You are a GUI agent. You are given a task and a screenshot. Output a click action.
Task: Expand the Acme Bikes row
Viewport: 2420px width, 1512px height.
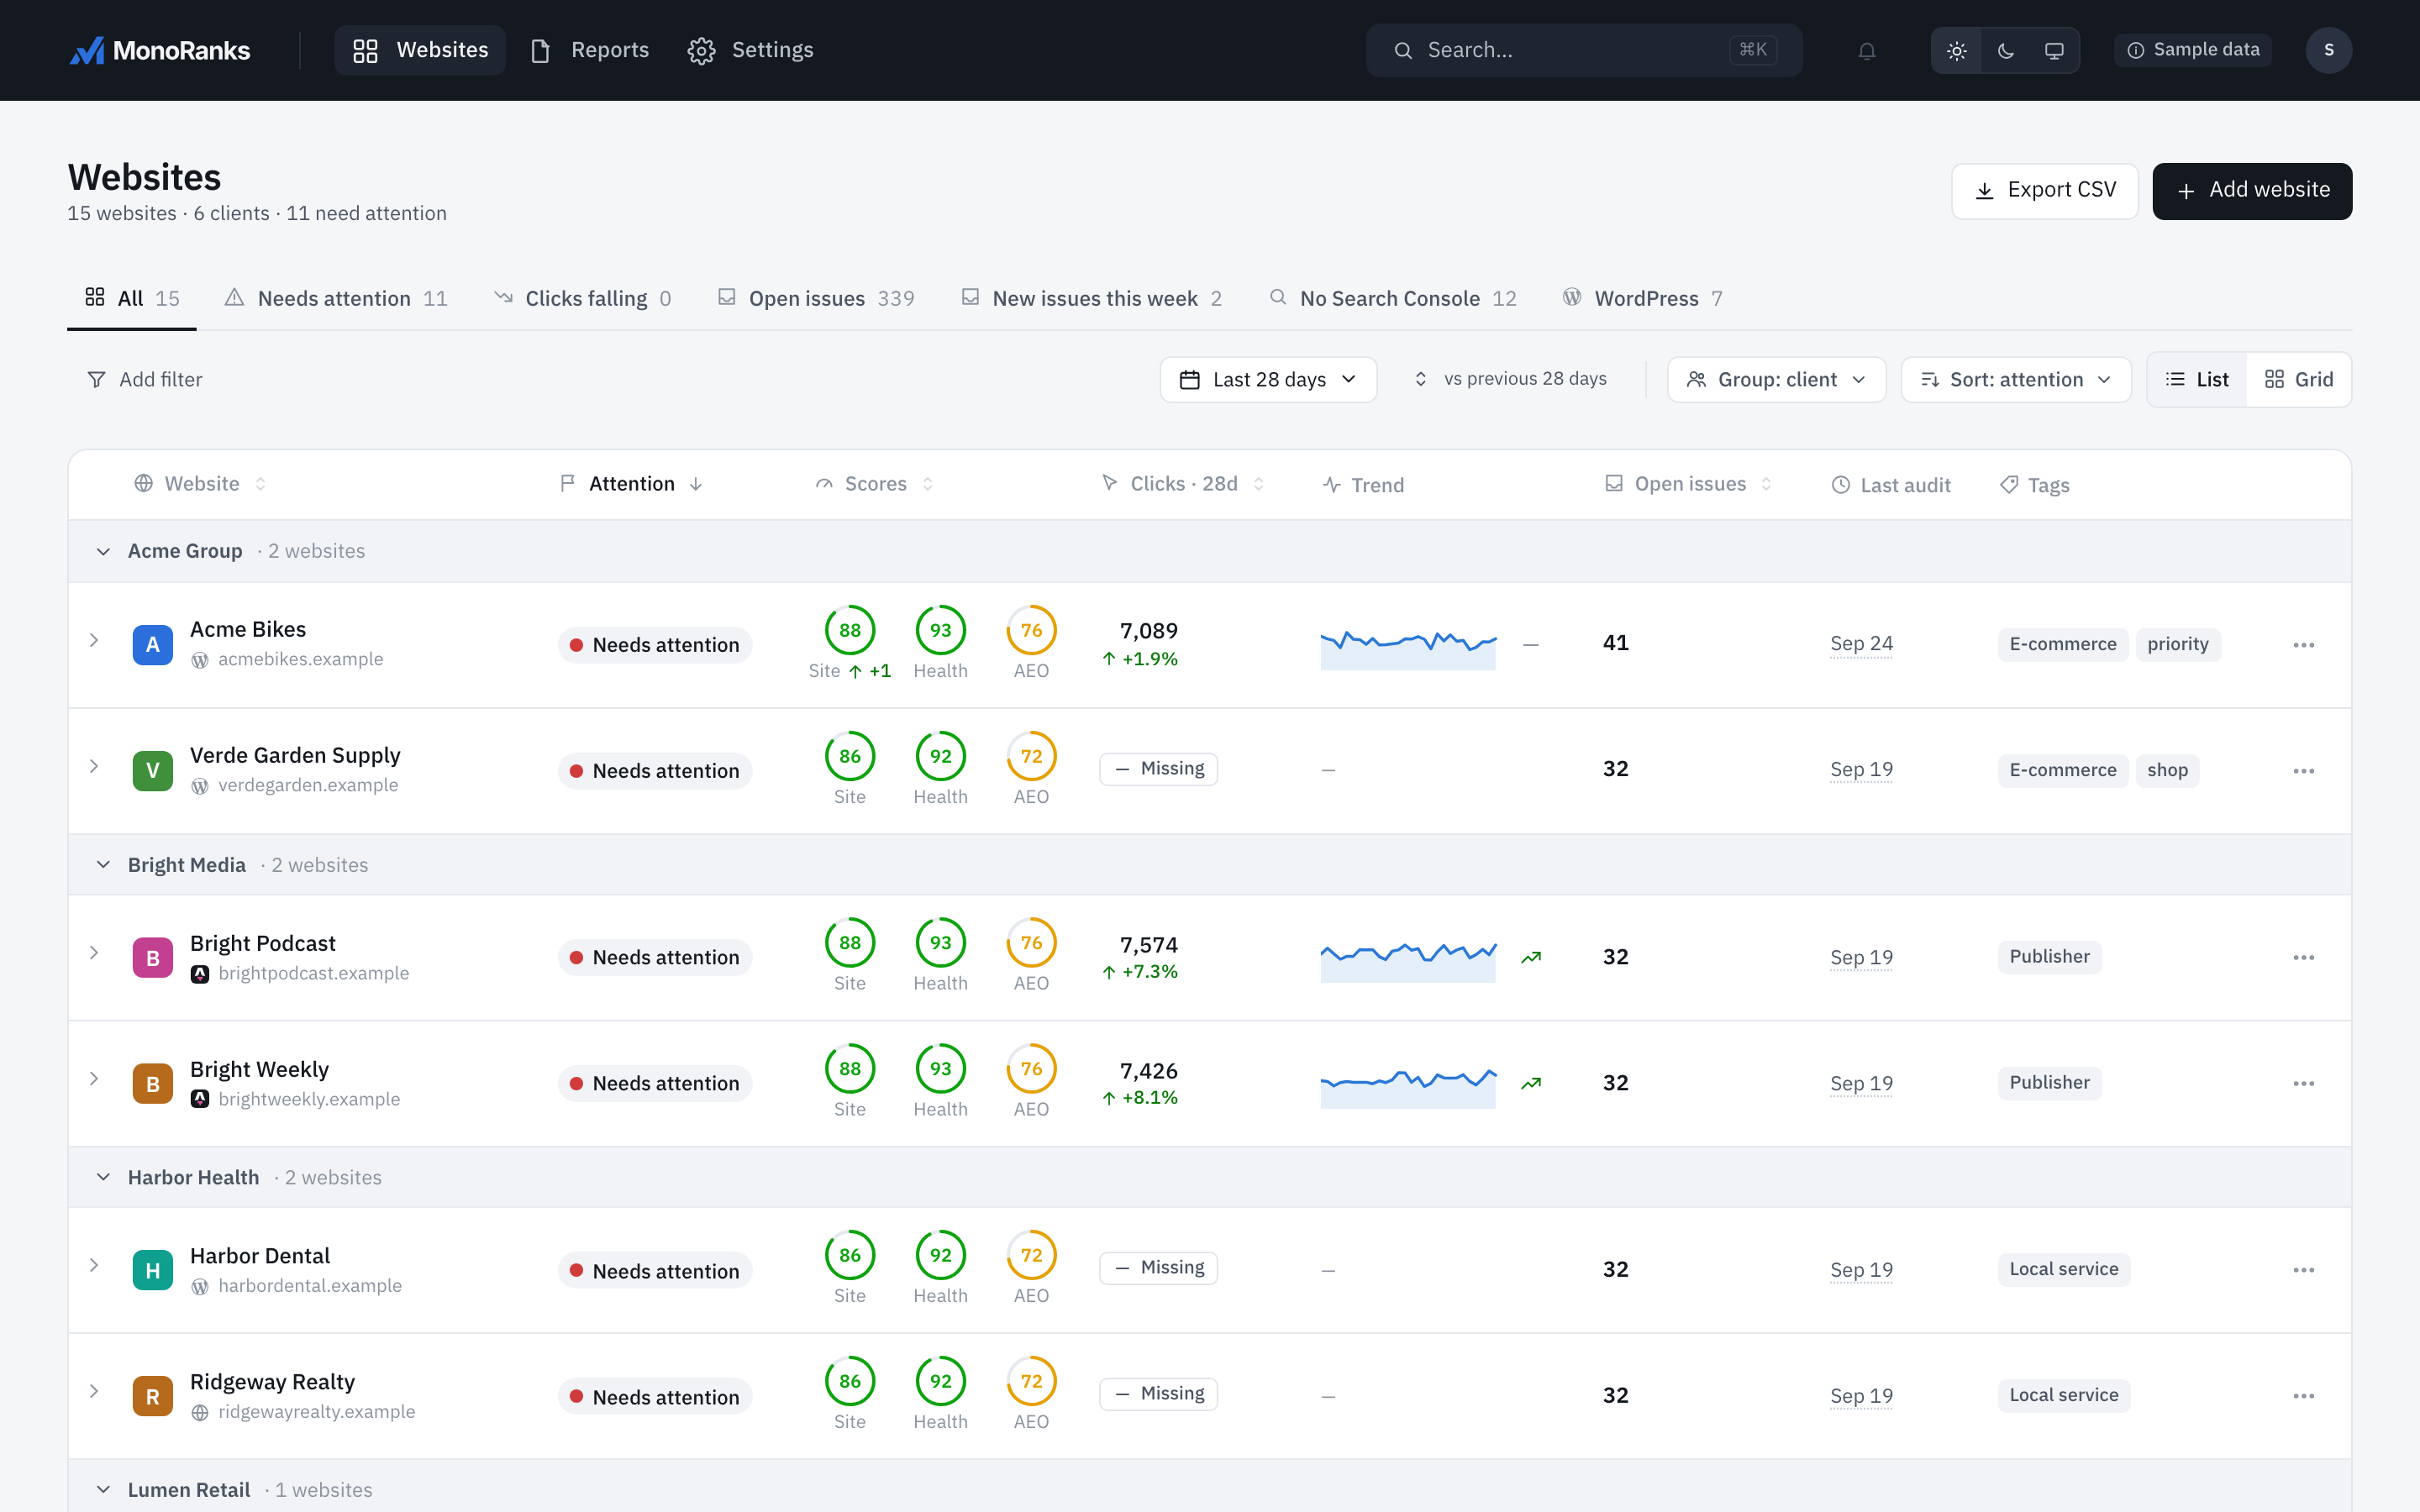[94, 640]
